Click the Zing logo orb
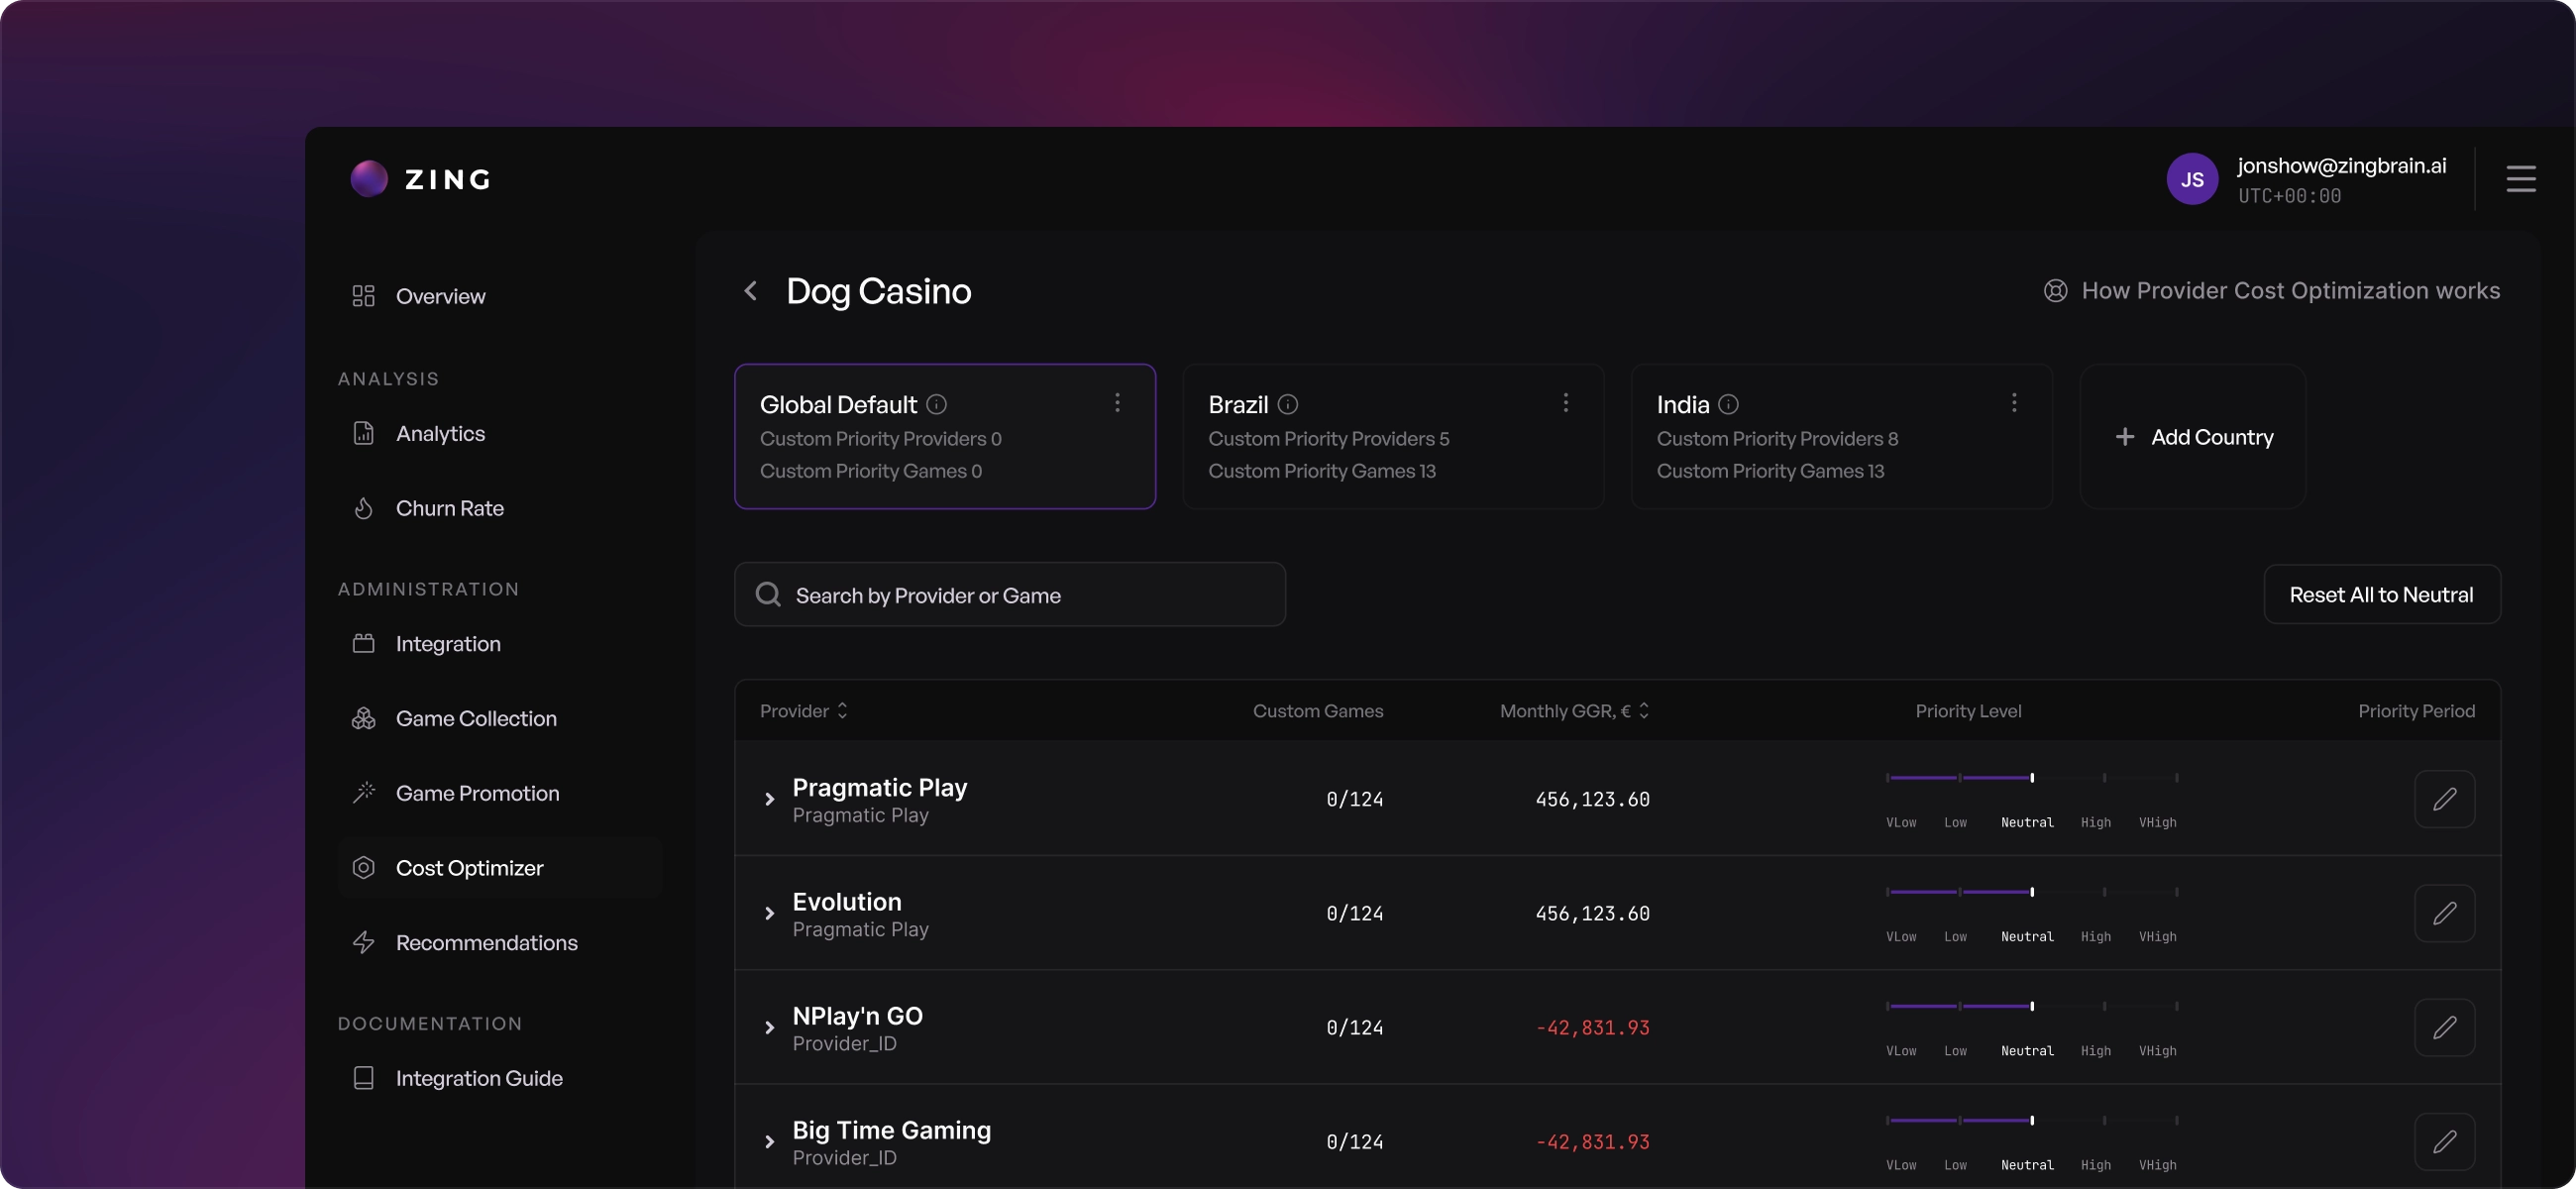 coord(369,179)
